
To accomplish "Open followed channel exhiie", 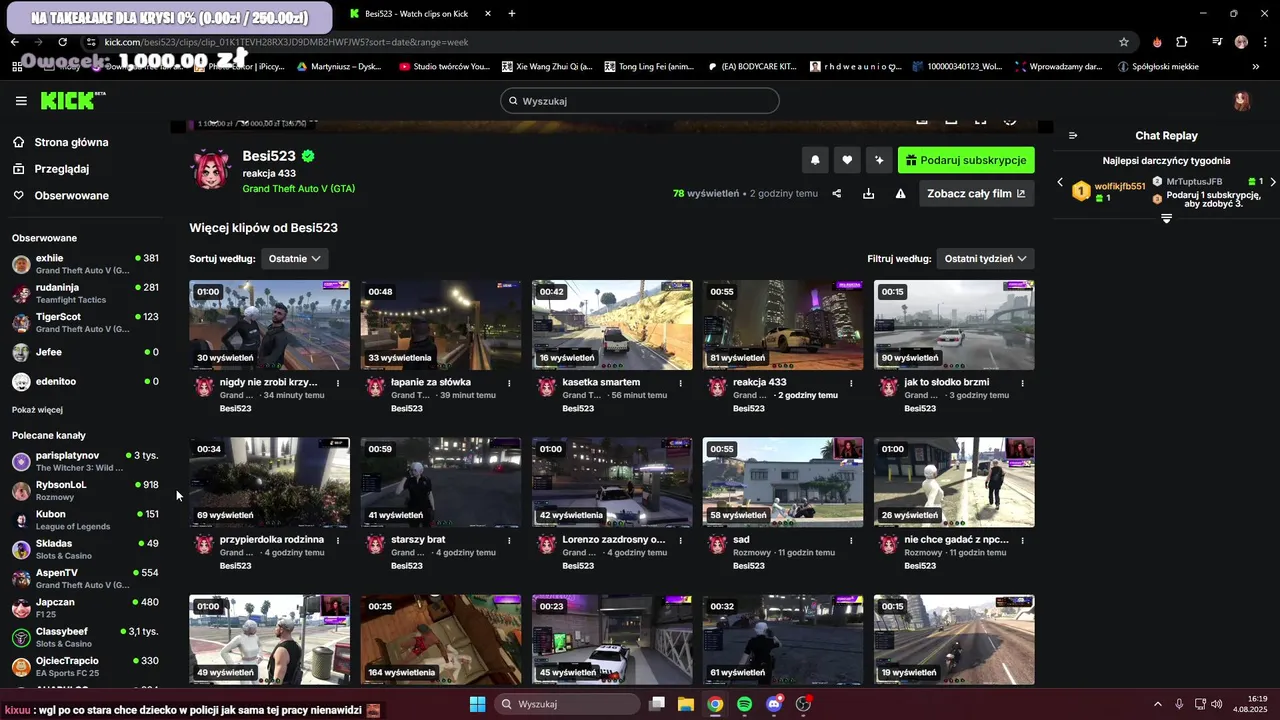I will [85, 264].
